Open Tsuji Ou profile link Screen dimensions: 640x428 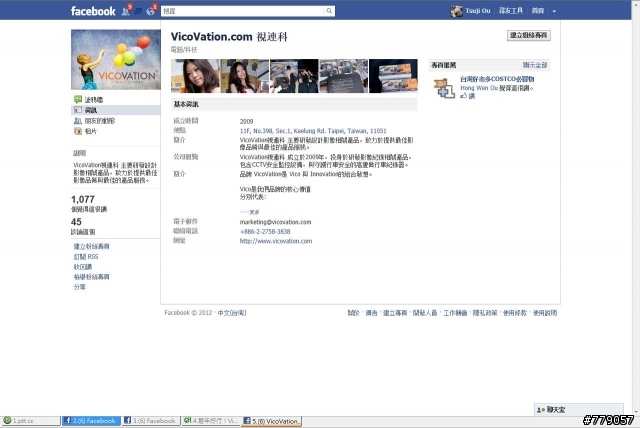[x=478, y=11]
